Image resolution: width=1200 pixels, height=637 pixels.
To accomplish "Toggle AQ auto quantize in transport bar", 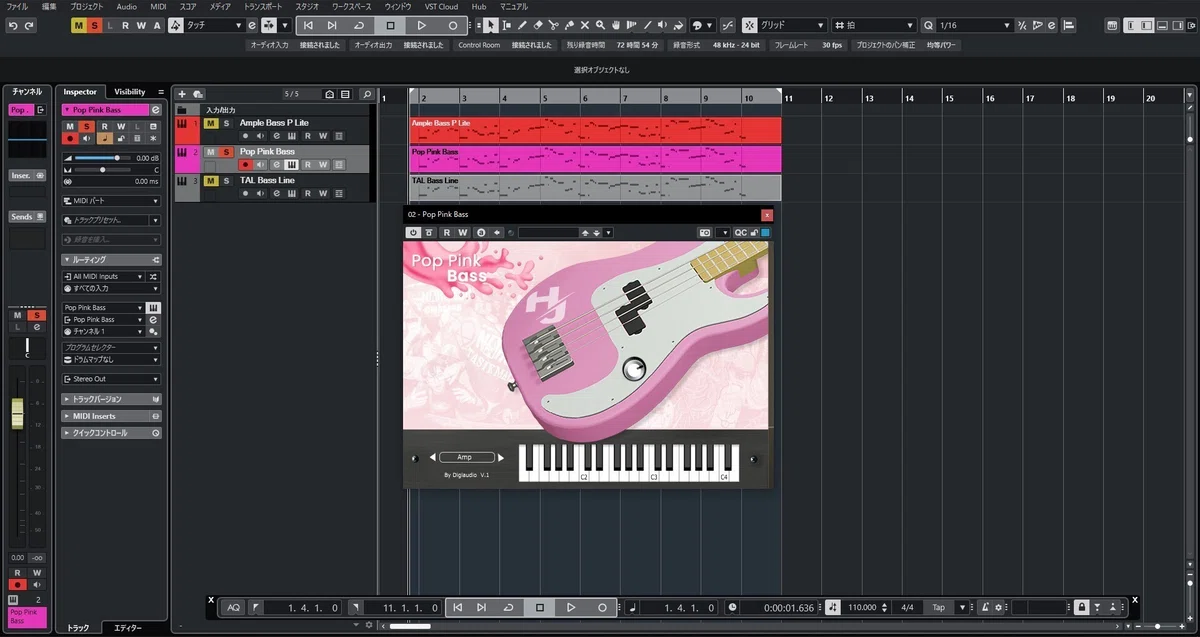I will 233,607.
